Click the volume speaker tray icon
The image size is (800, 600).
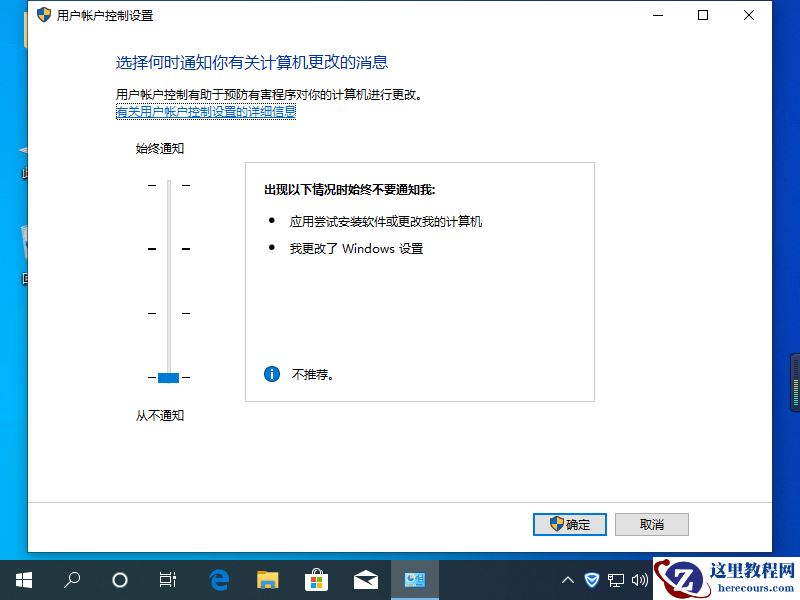click(x=642, y=580)
